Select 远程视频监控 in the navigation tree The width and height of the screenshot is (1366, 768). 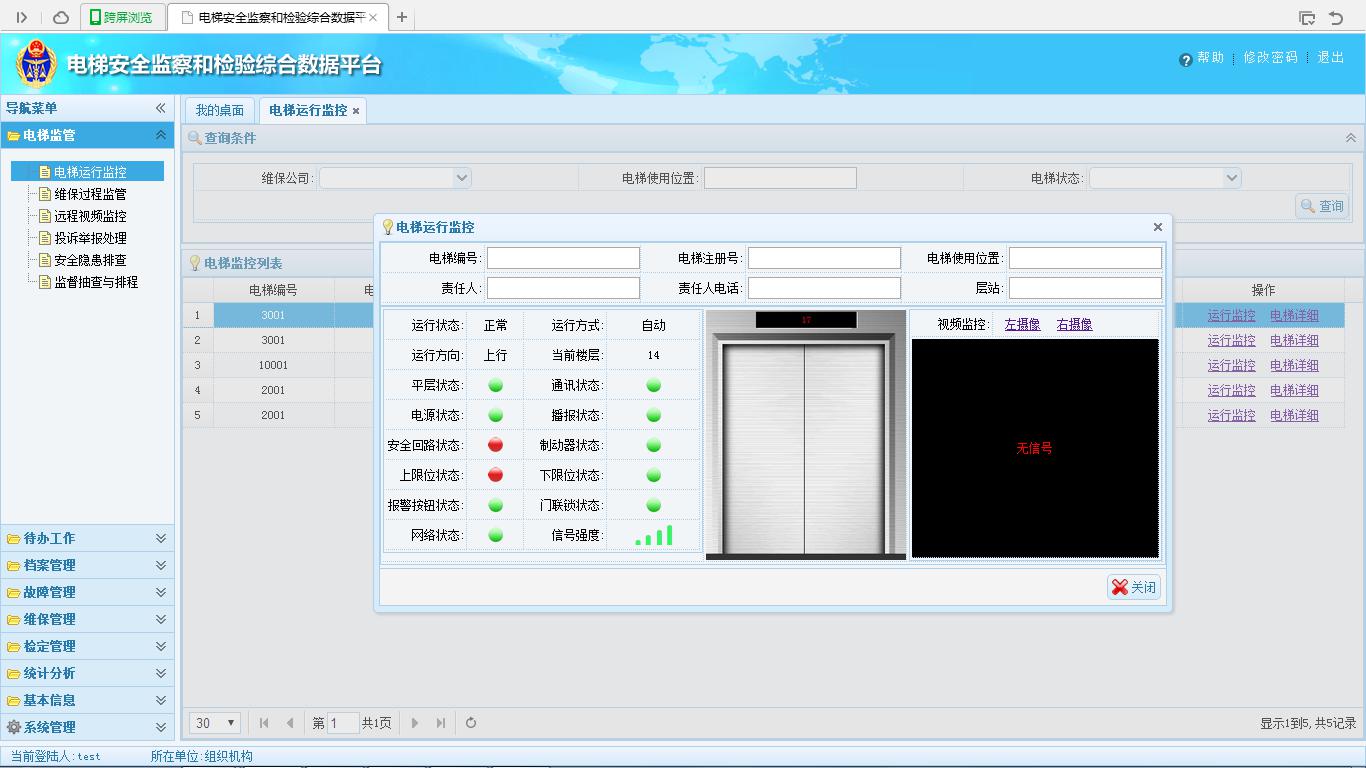tap(90, 216)
